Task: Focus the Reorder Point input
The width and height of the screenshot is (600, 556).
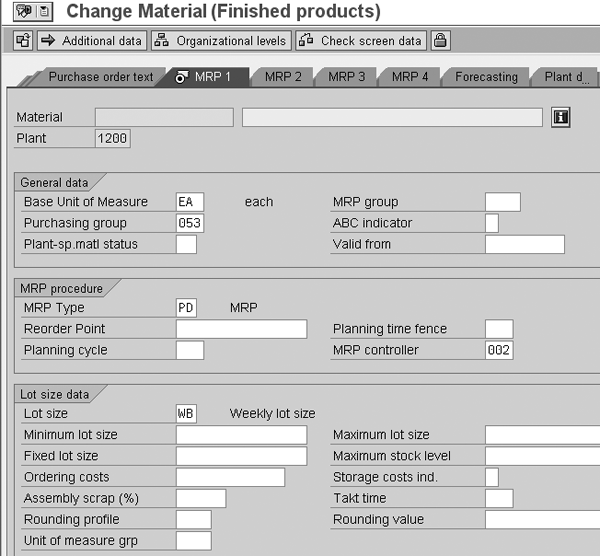Action: pos(241,329)
